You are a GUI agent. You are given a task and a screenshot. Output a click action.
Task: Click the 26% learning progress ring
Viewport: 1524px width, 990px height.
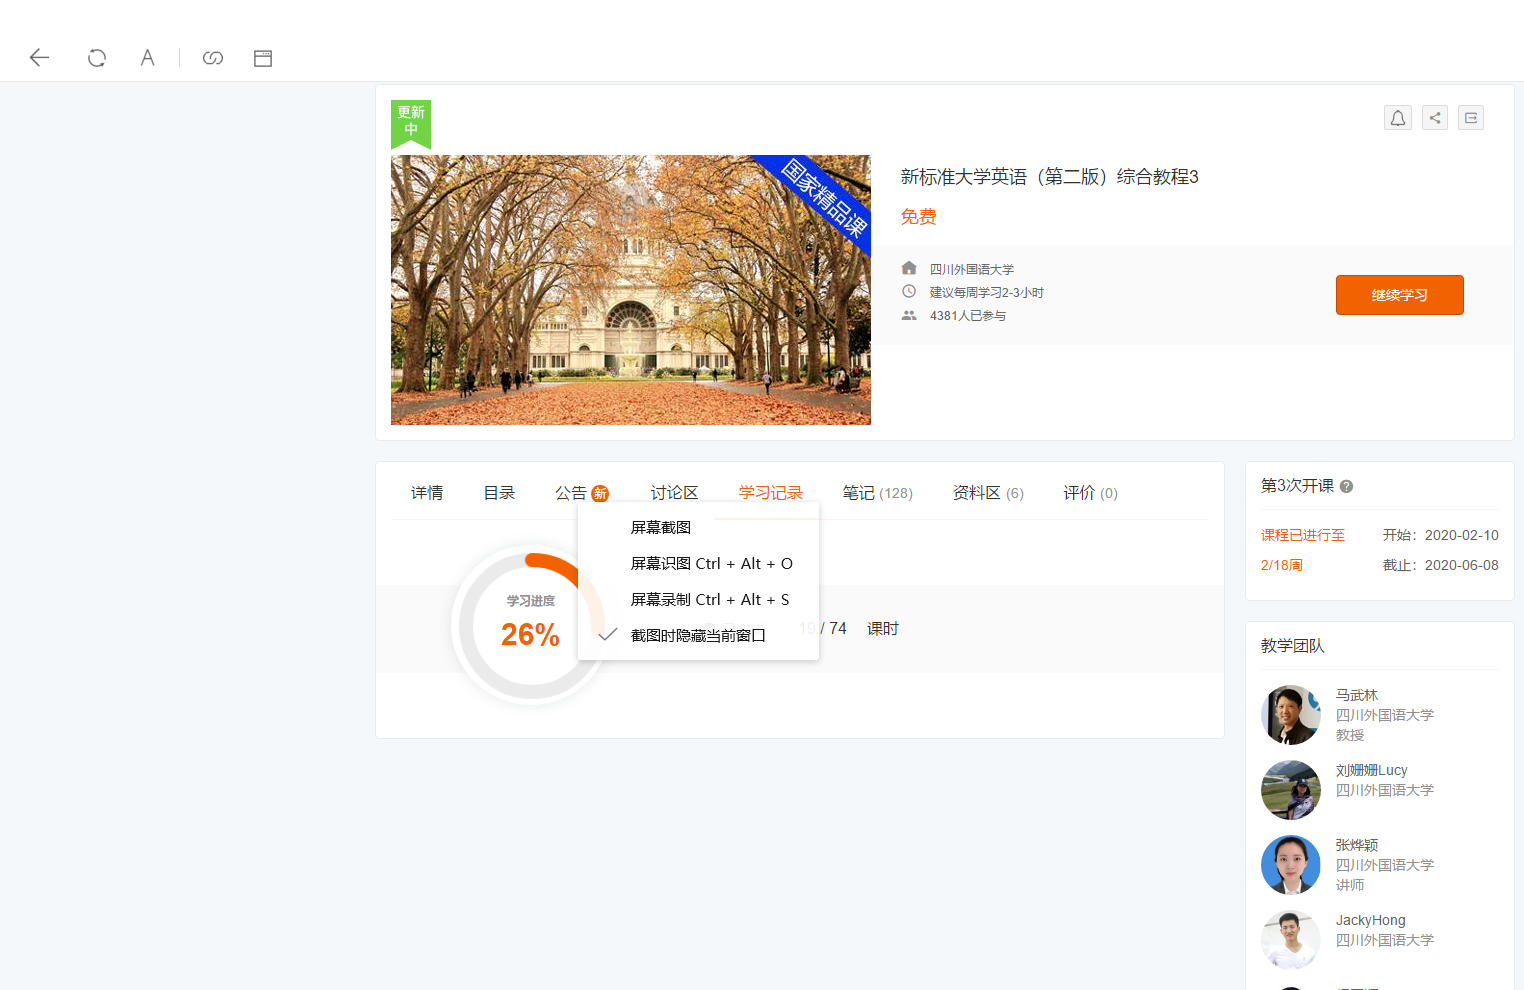click(x=531, y=624)
